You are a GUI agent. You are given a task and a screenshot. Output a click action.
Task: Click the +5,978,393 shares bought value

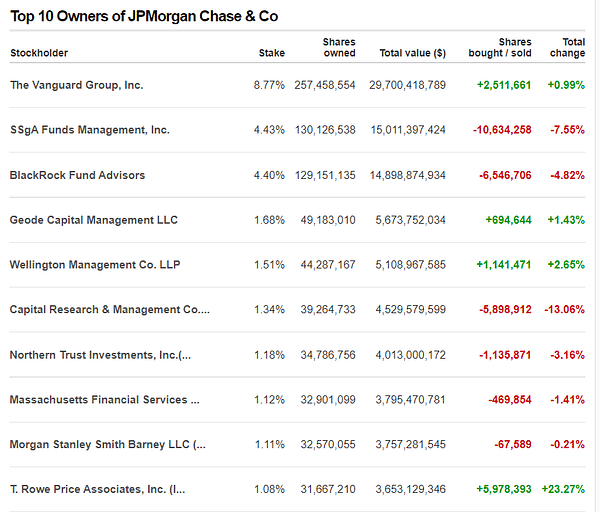[x=504, y=489]
